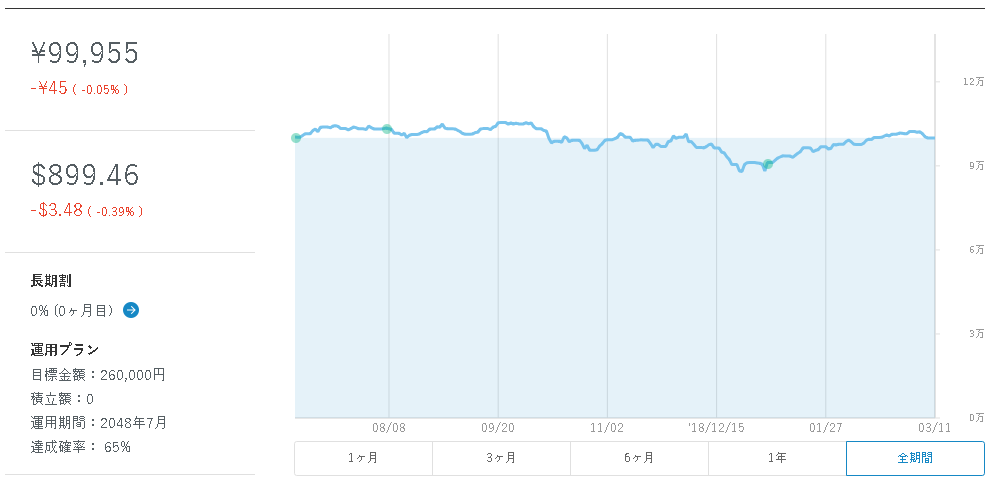Click the green marker near 08/08
The height and width of the screenshot is (503, 1006).
387,129
